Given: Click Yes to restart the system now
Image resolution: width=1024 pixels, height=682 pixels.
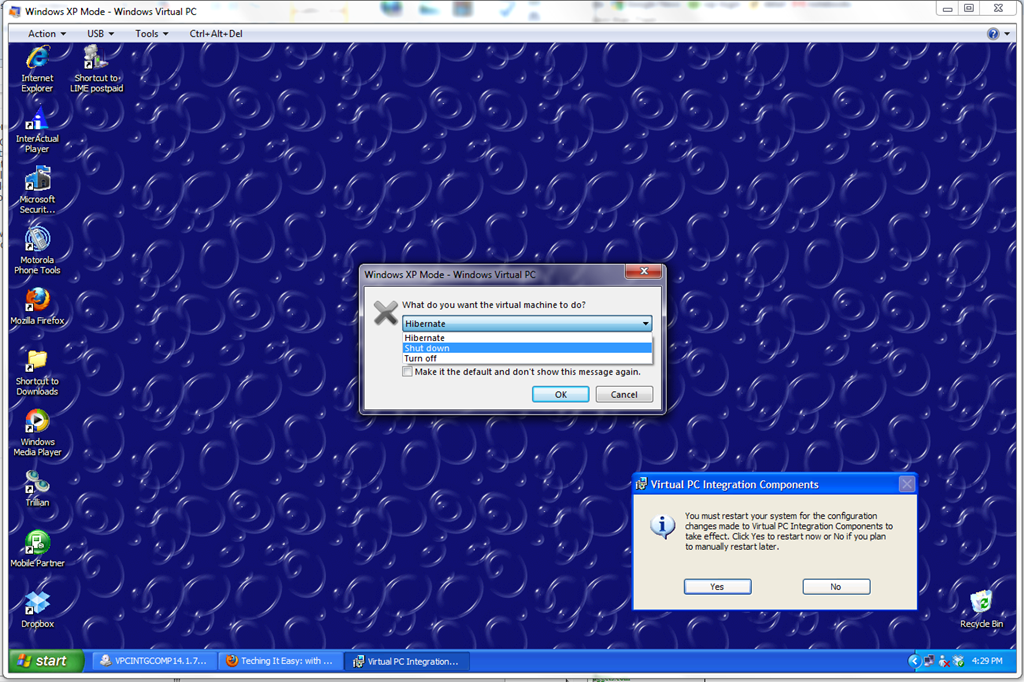Looking at the screenshot, I should coord(717,587).
